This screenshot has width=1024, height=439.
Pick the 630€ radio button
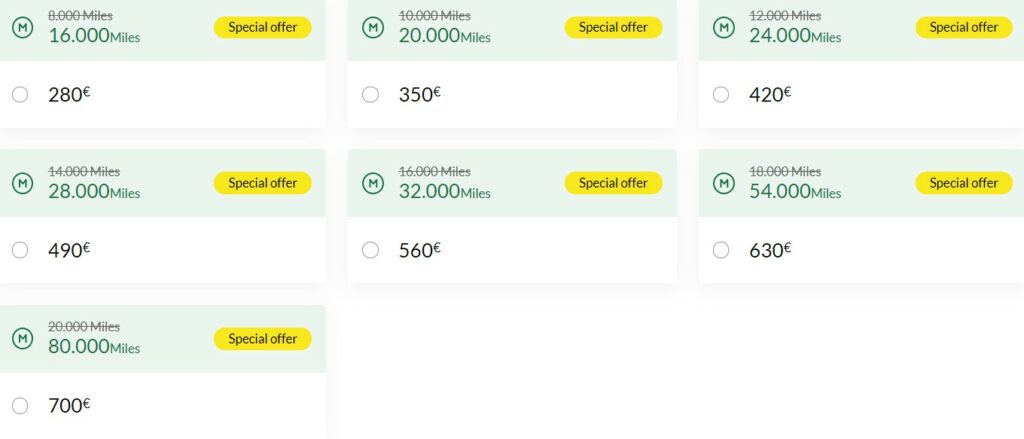point(721,250)
